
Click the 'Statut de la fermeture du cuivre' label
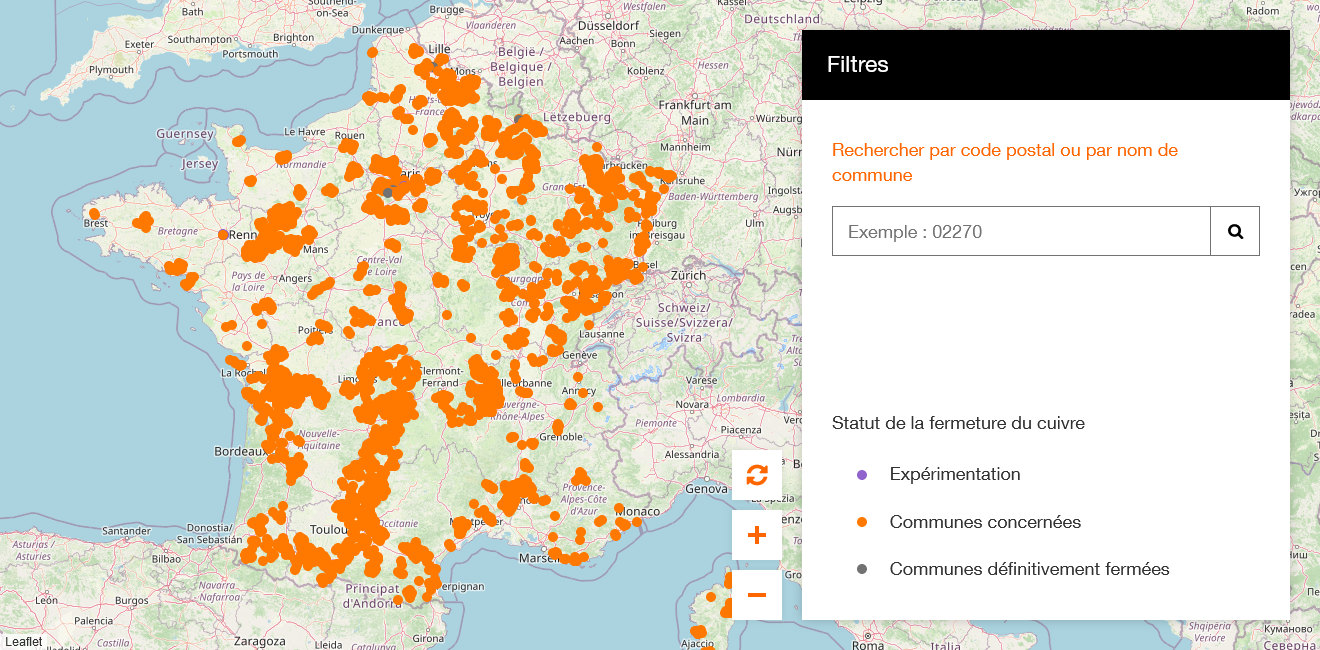tap(958, 422)
